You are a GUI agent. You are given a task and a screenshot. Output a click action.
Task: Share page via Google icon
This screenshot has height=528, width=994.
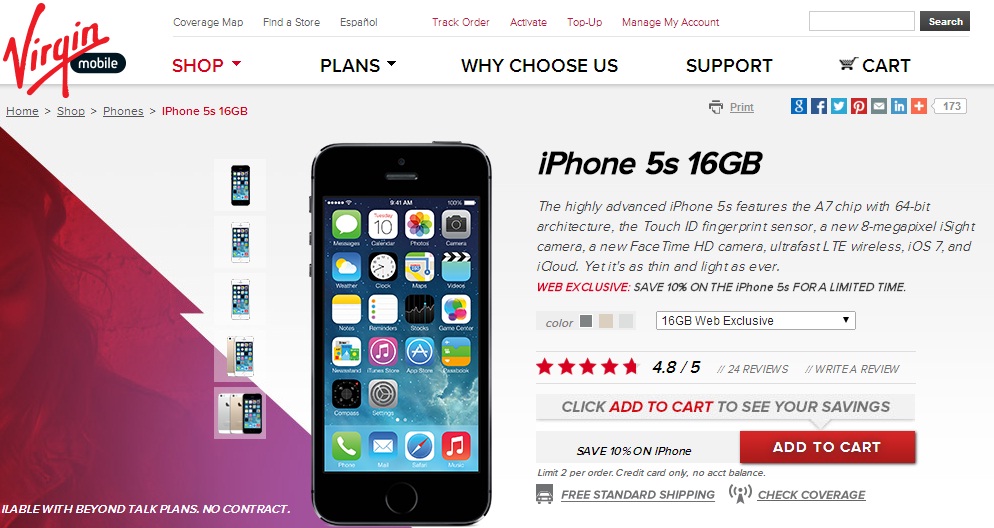[799, 106]
